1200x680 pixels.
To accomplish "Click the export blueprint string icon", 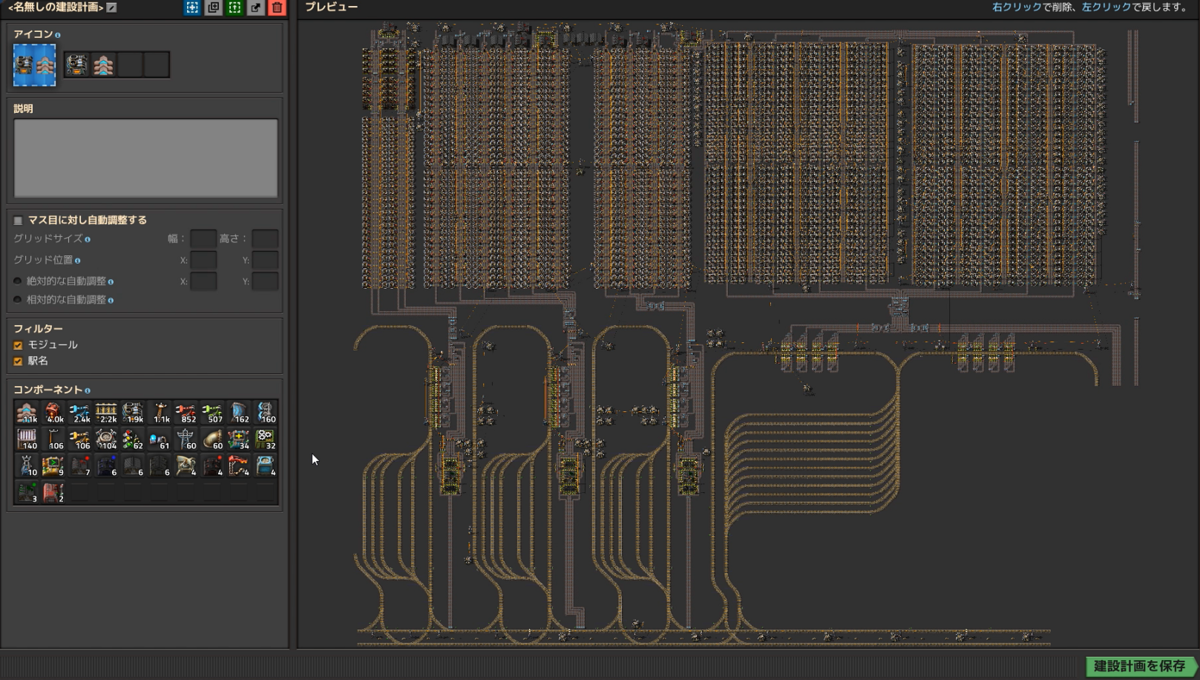I will click(256, 8).
